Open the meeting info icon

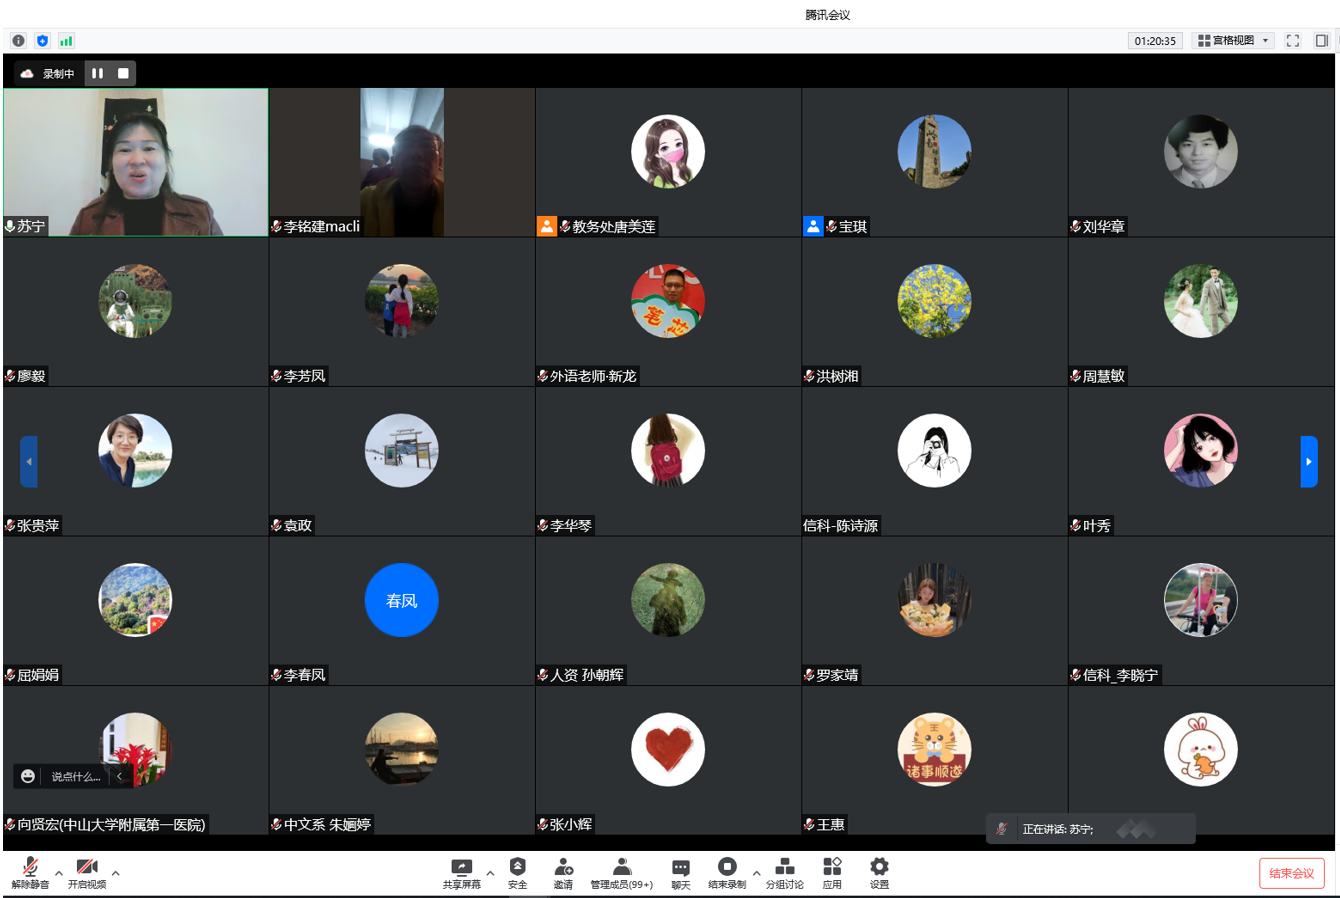tap(18, 41)
